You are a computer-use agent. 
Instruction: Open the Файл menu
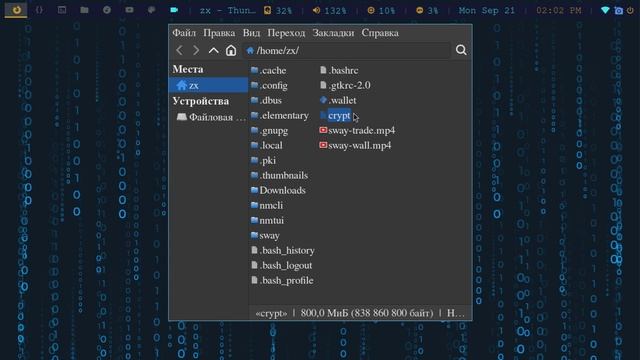tap(184, 33)
